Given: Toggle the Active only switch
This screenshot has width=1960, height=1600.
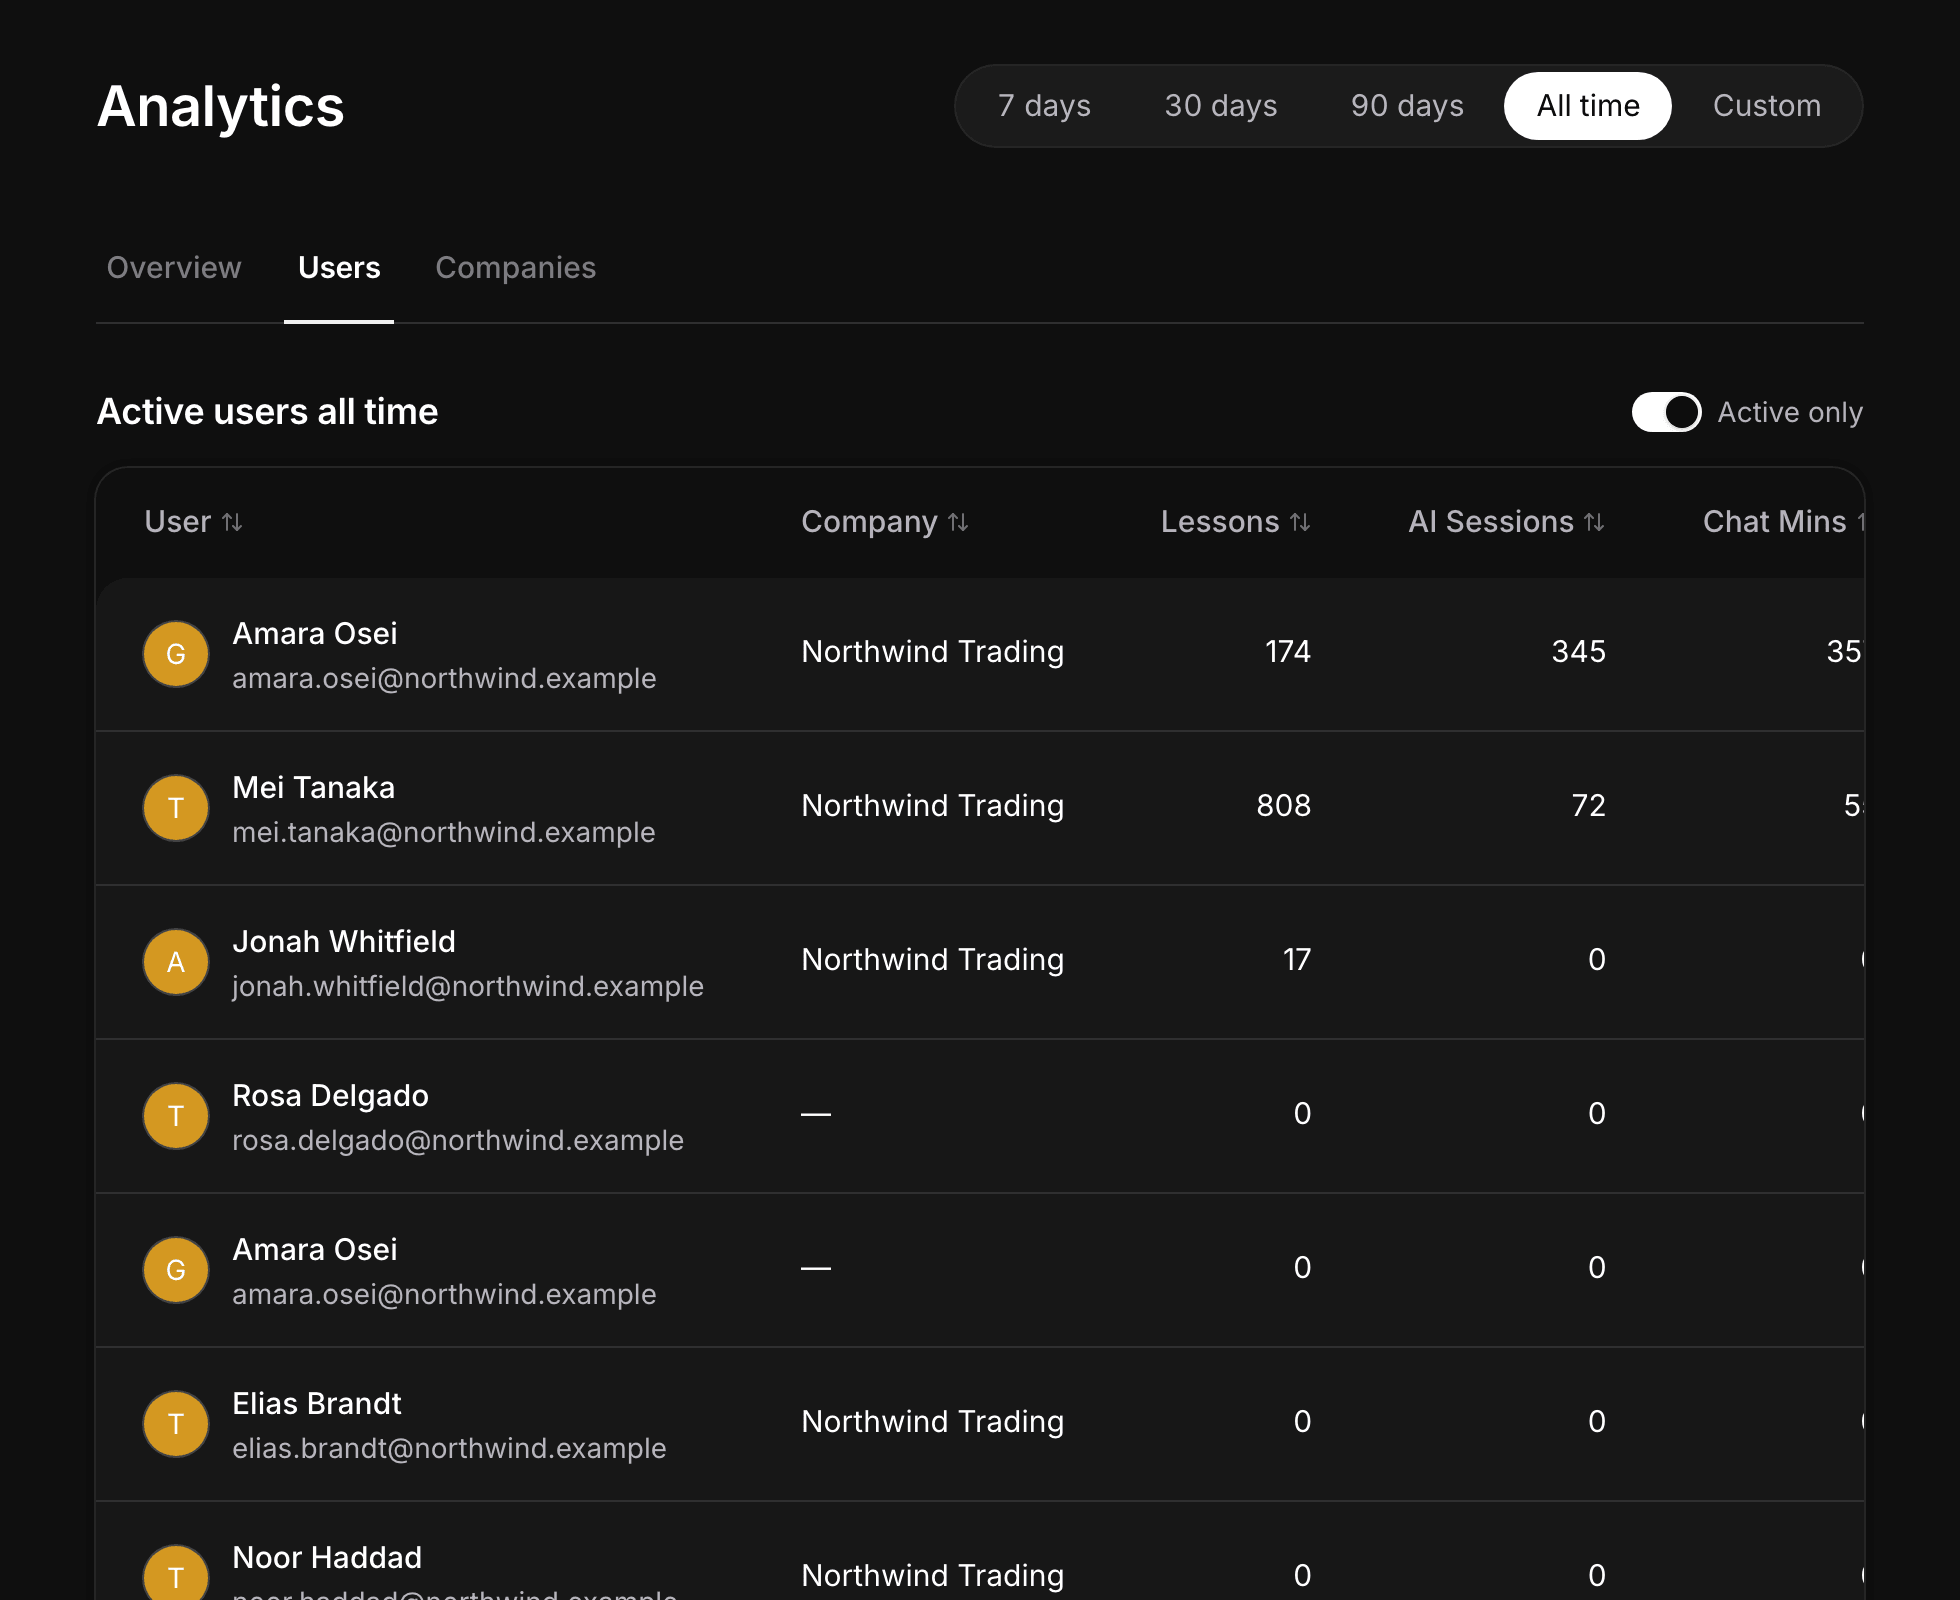Looking at the screenshot, I should (1666, 412).
